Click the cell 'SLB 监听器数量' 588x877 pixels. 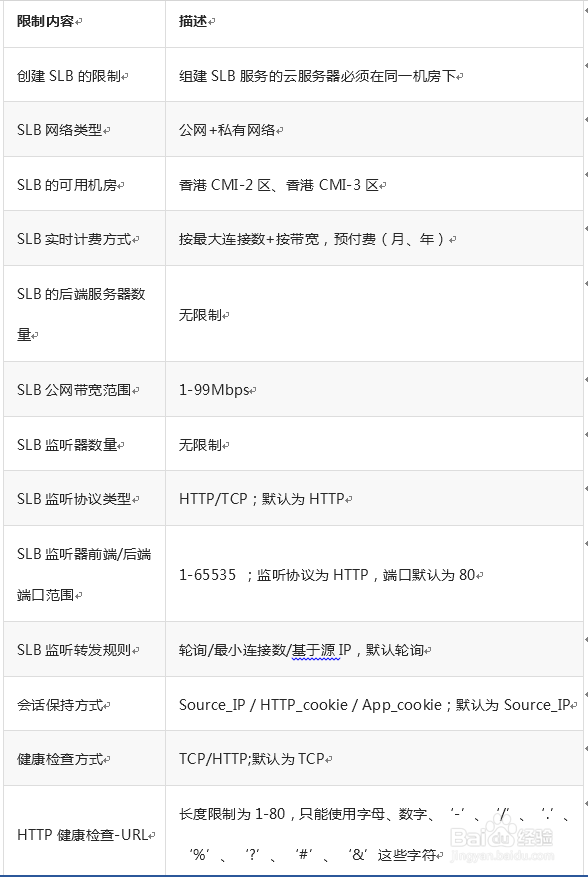(x=84, y=444)
